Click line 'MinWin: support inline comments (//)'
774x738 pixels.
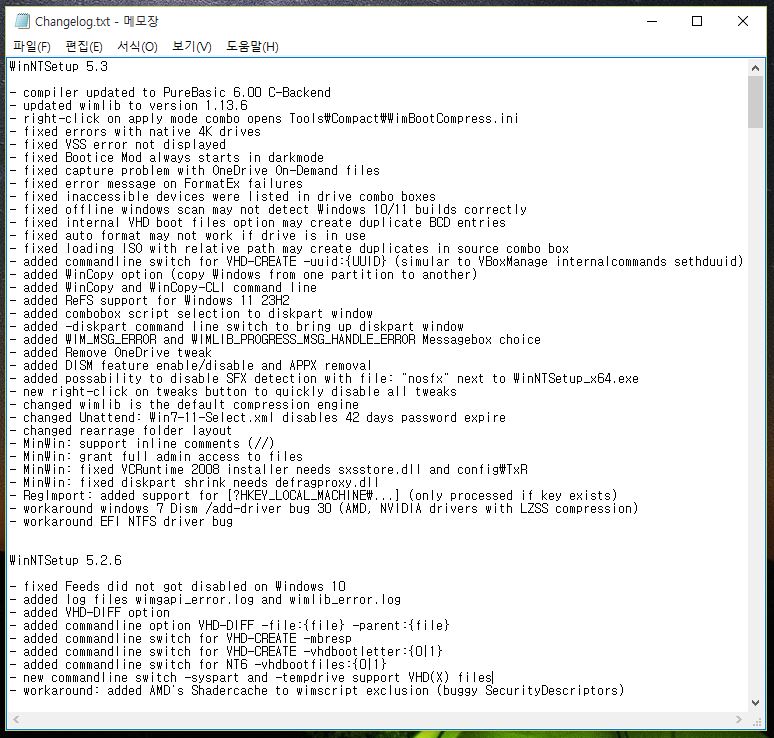(142, 443)
